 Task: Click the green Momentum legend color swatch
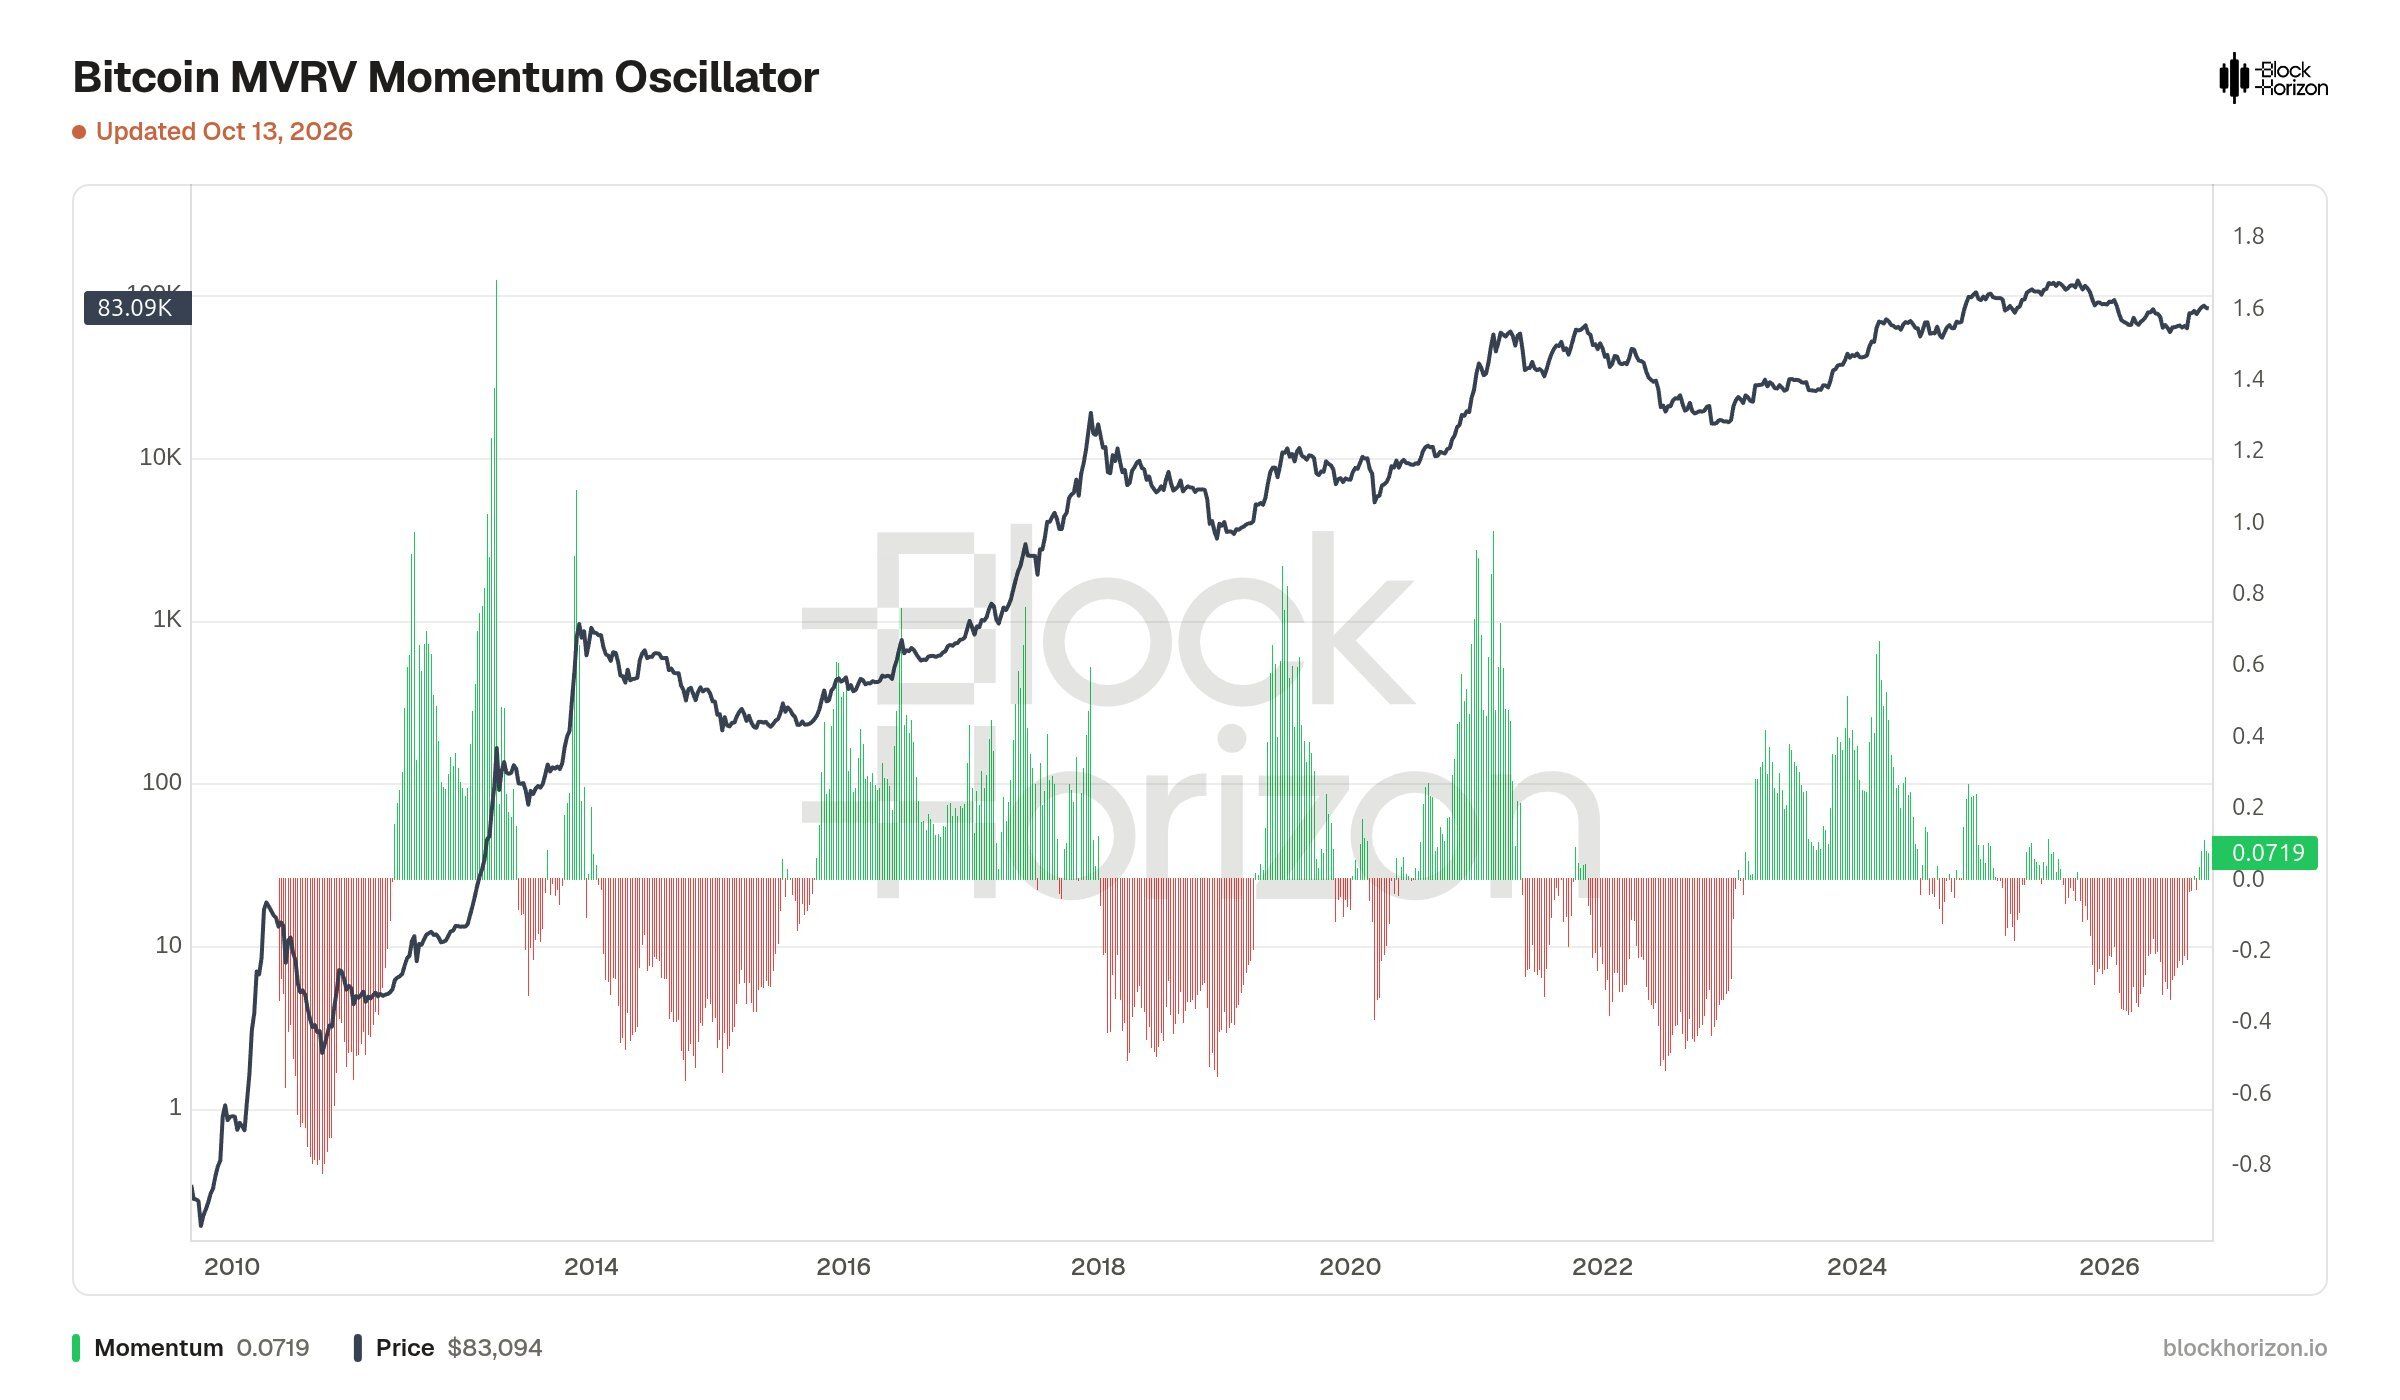click(x=76, y=1348)
